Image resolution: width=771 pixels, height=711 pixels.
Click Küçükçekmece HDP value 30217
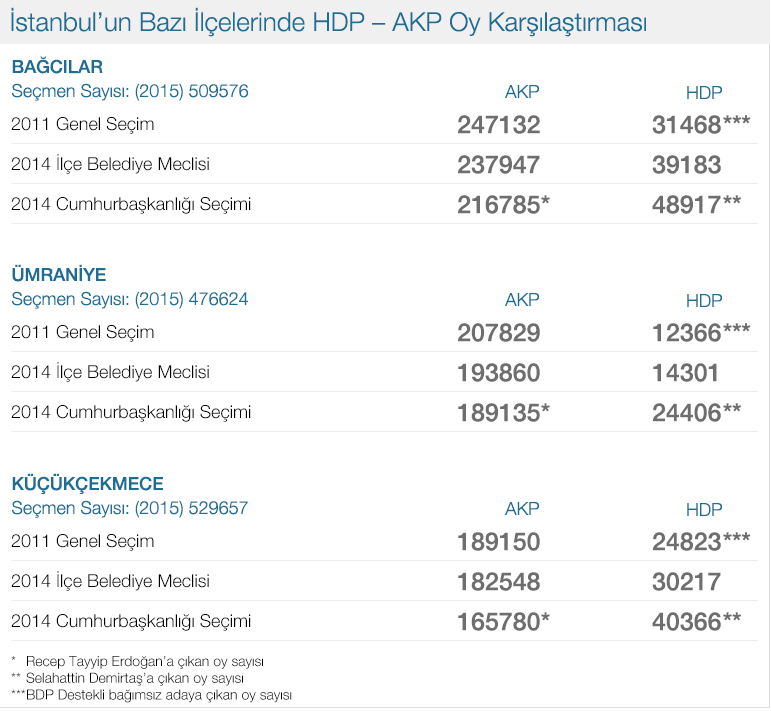[x=686, y=582]
